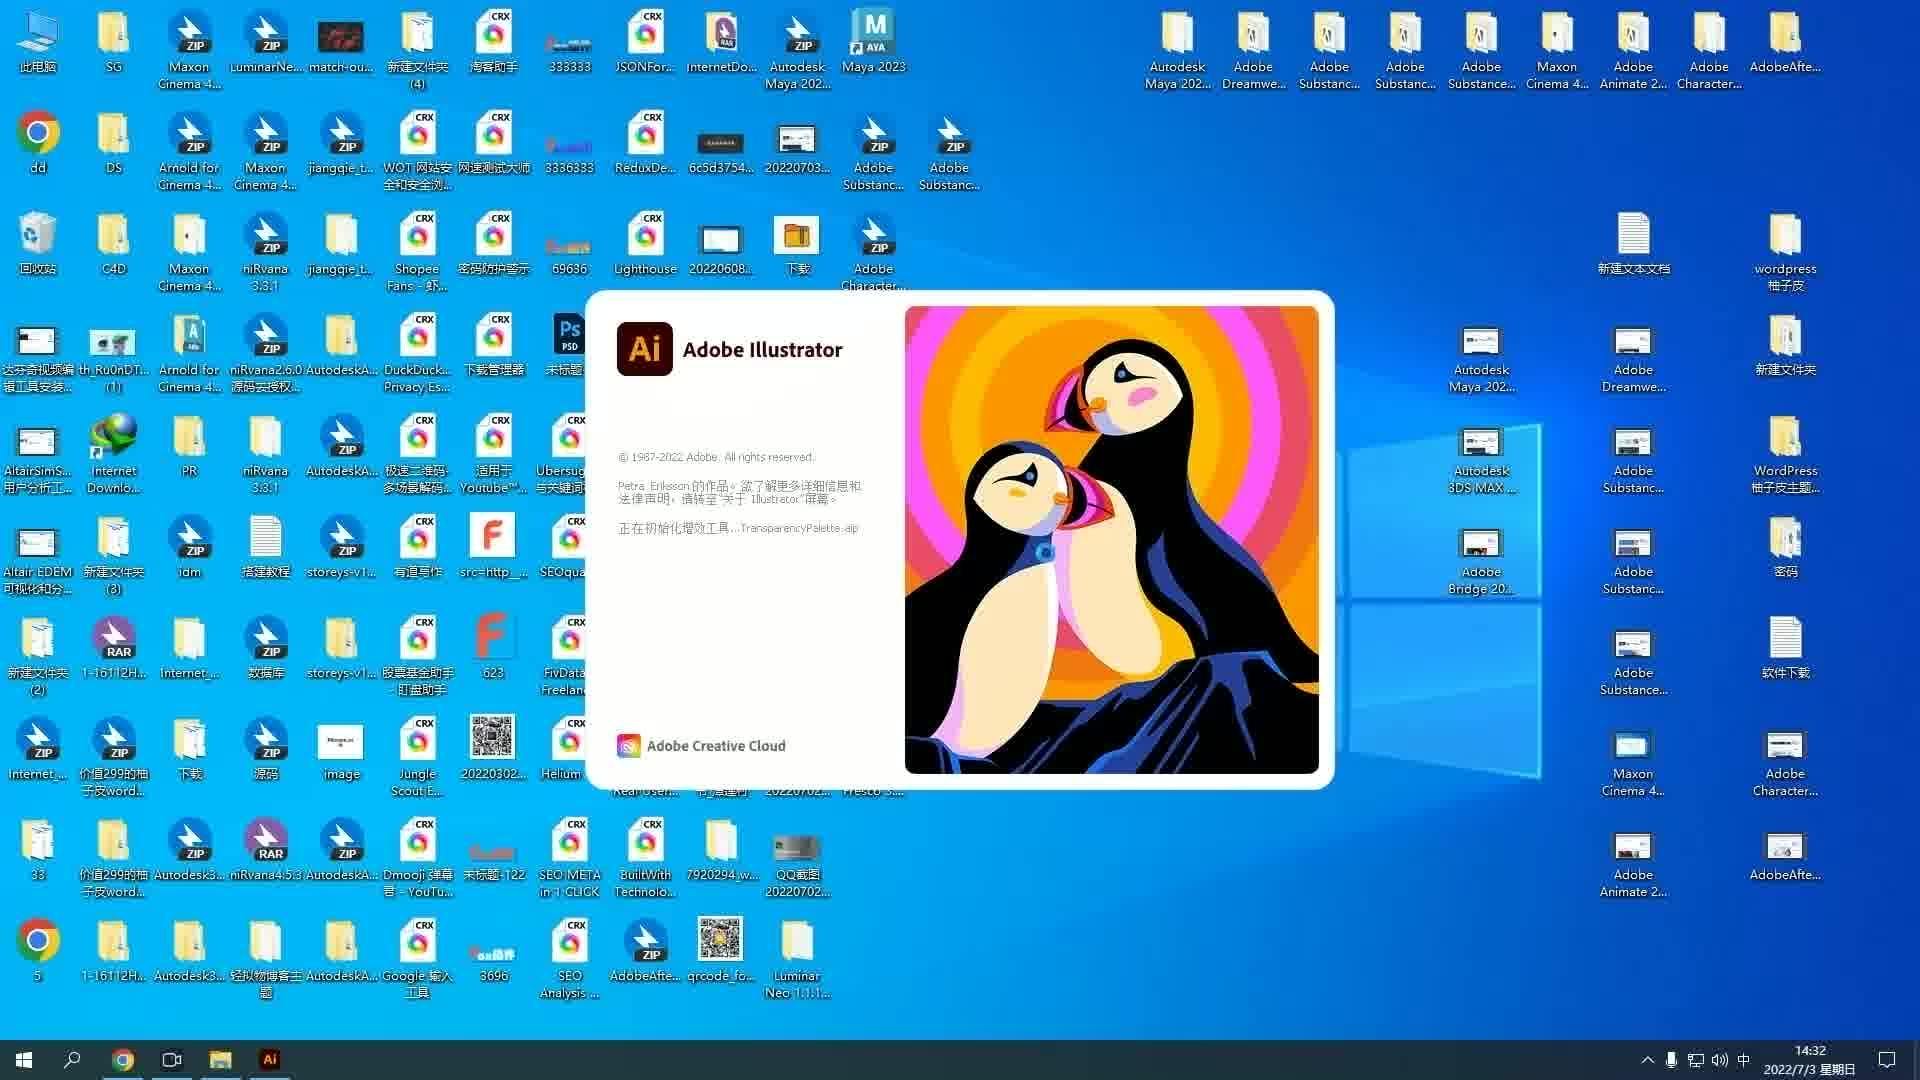Toggle the Chinese input method indicator
The image size is (1920, 1080).
(1743, 1060)
